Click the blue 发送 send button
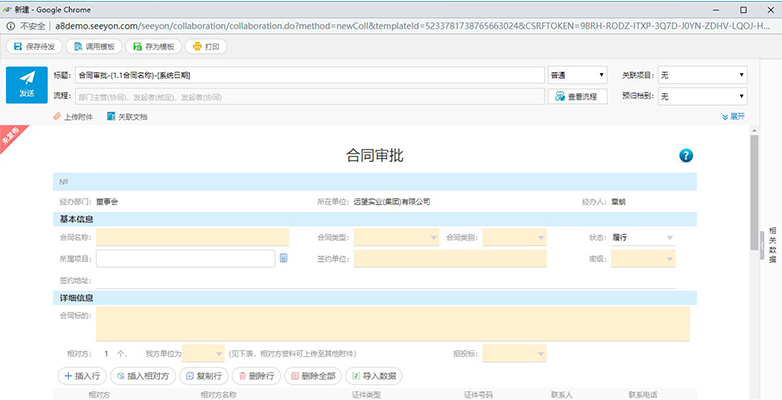Screen dimensions: 782x400 click(x=27, y=85)
